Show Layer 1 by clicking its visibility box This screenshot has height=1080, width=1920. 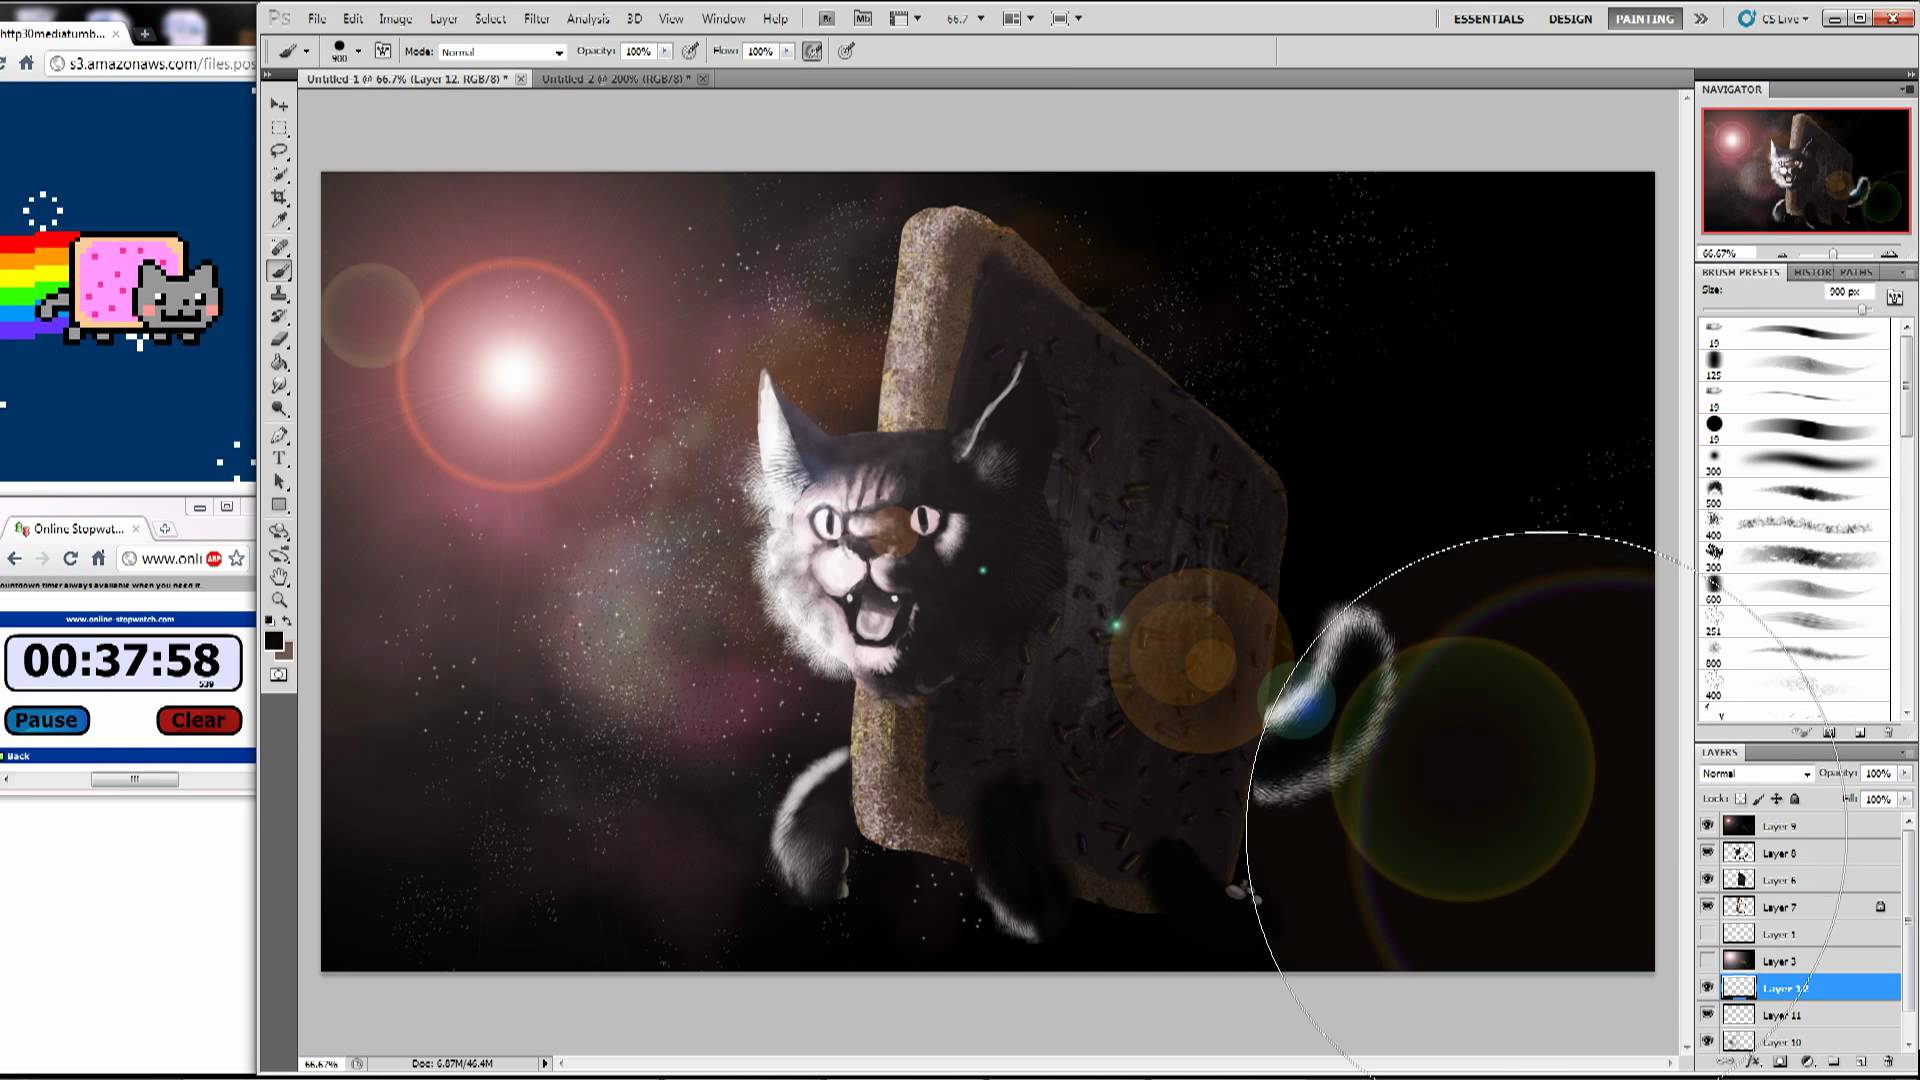point(1707,933)
